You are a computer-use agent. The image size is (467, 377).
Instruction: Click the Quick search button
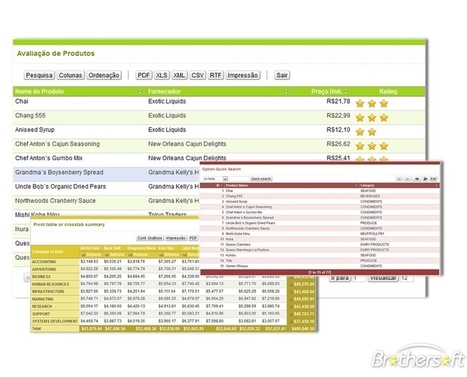[x=261, y=179]
